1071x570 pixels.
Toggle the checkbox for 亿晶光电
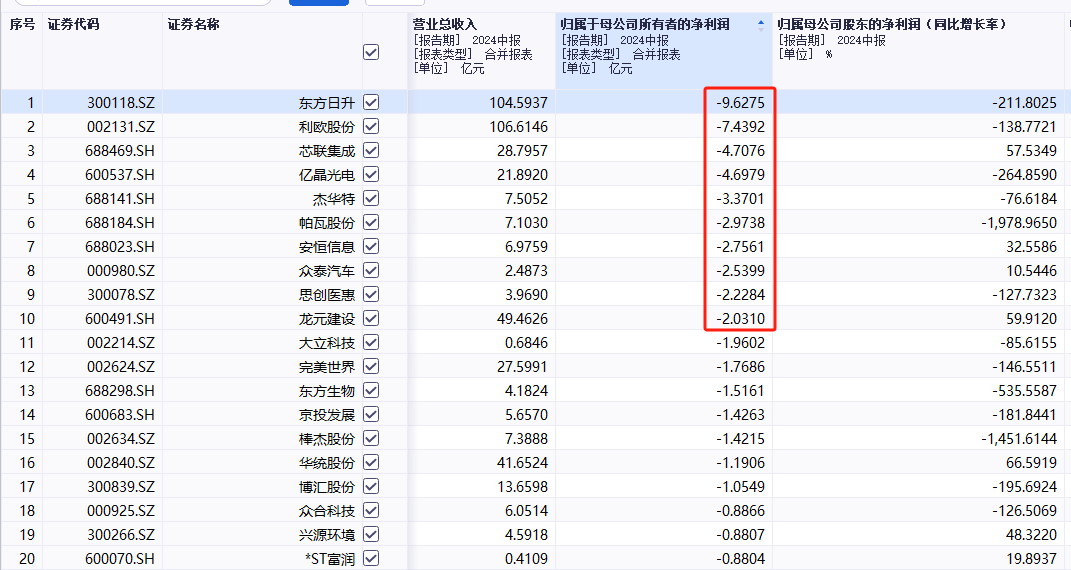371,174
